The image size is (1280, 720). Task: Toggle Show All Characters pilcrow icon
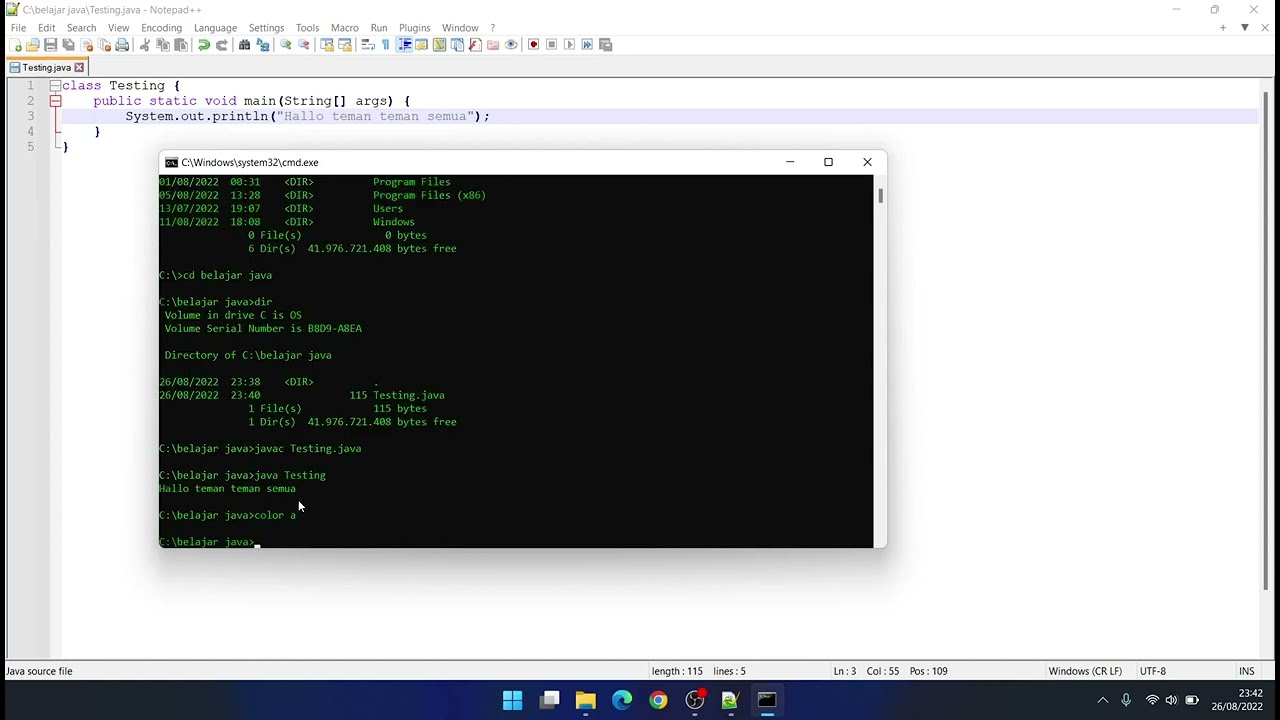coord(385,44)
